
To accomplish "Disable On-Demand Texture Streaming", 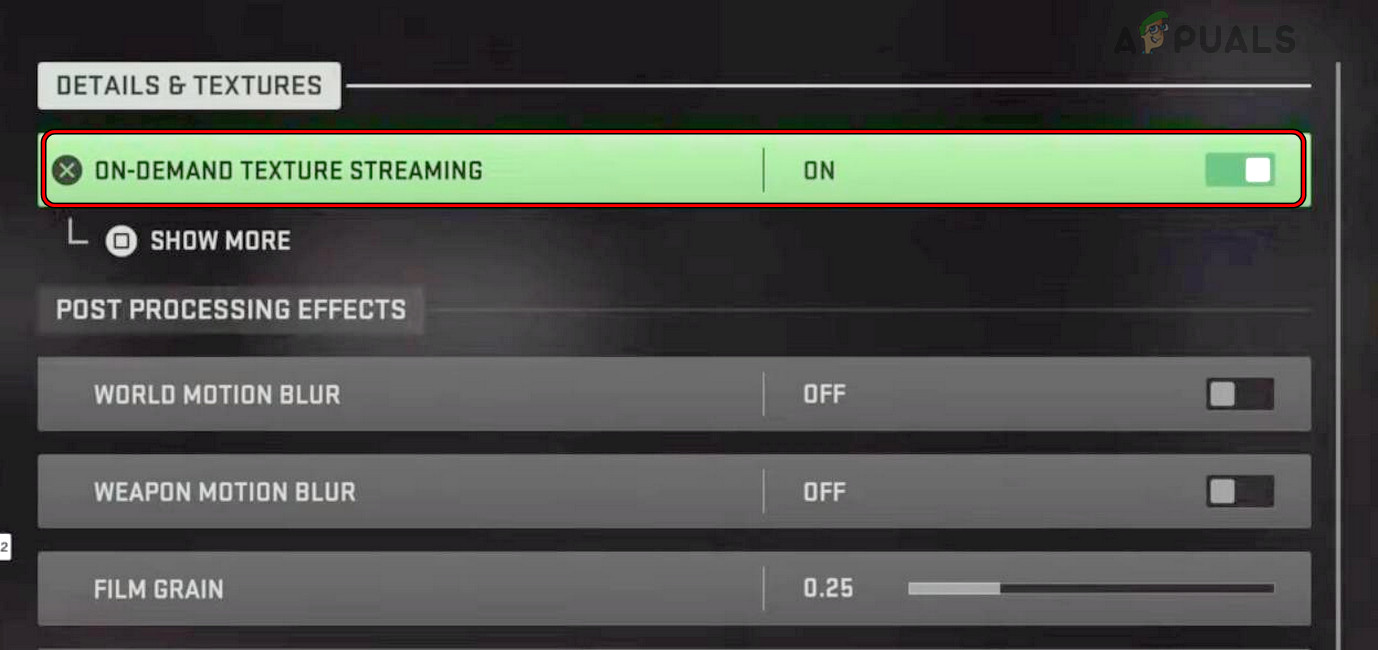I will click(x=1240, y=170).
